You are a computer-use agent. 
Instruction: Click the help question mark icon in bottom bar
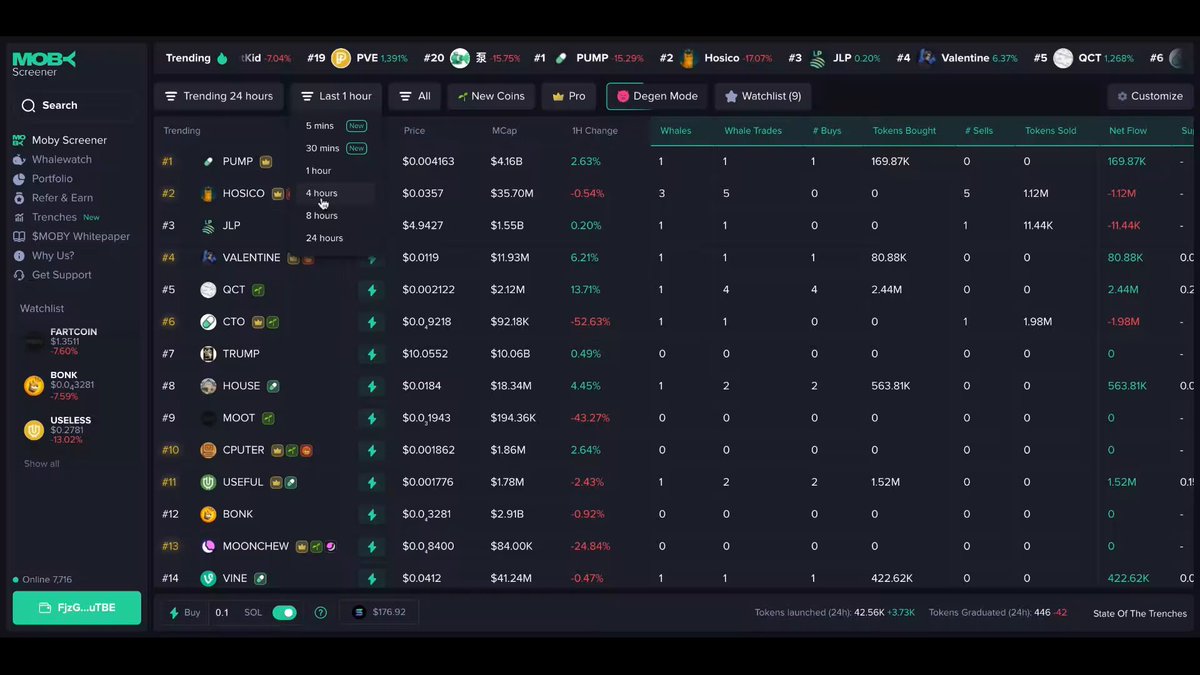(x=321, y=613)
